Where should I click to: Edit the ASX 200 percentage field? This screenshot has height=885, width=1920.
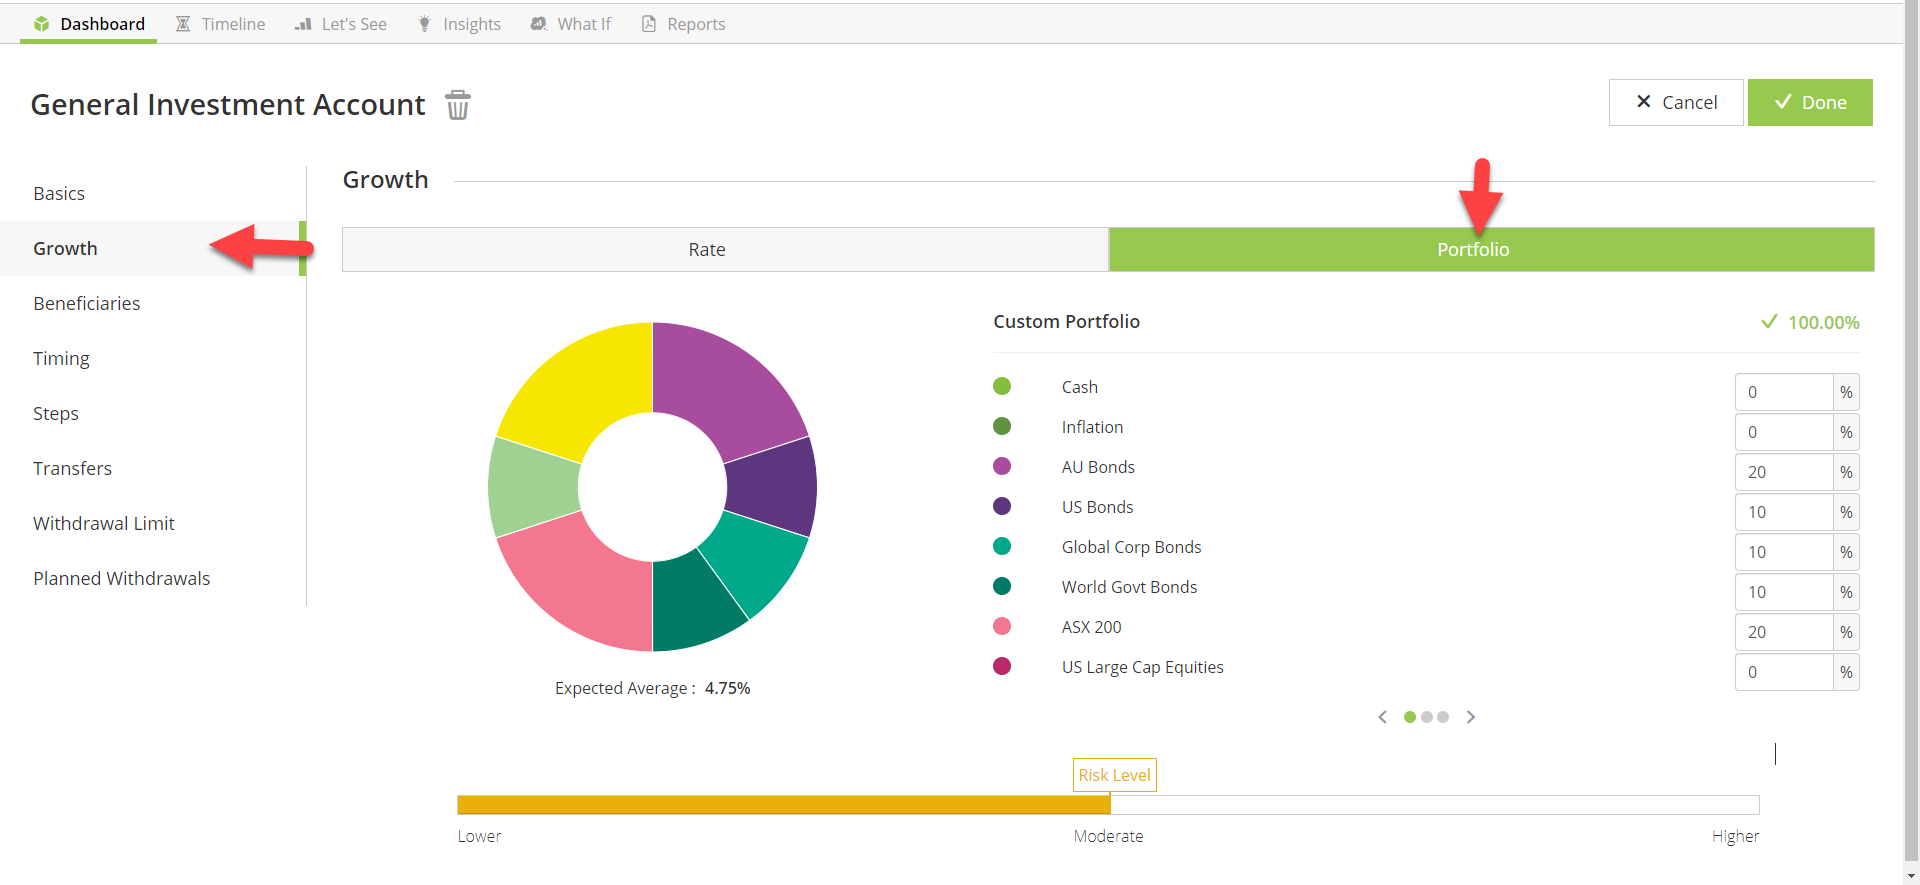(1784, 632)
